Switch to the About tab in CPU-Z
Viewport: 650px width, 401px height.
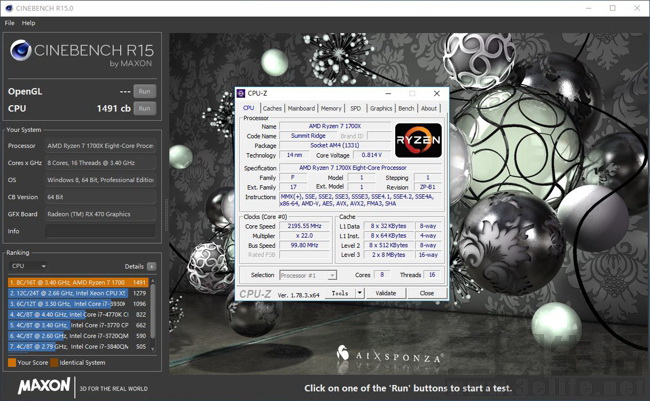[429, 108]
